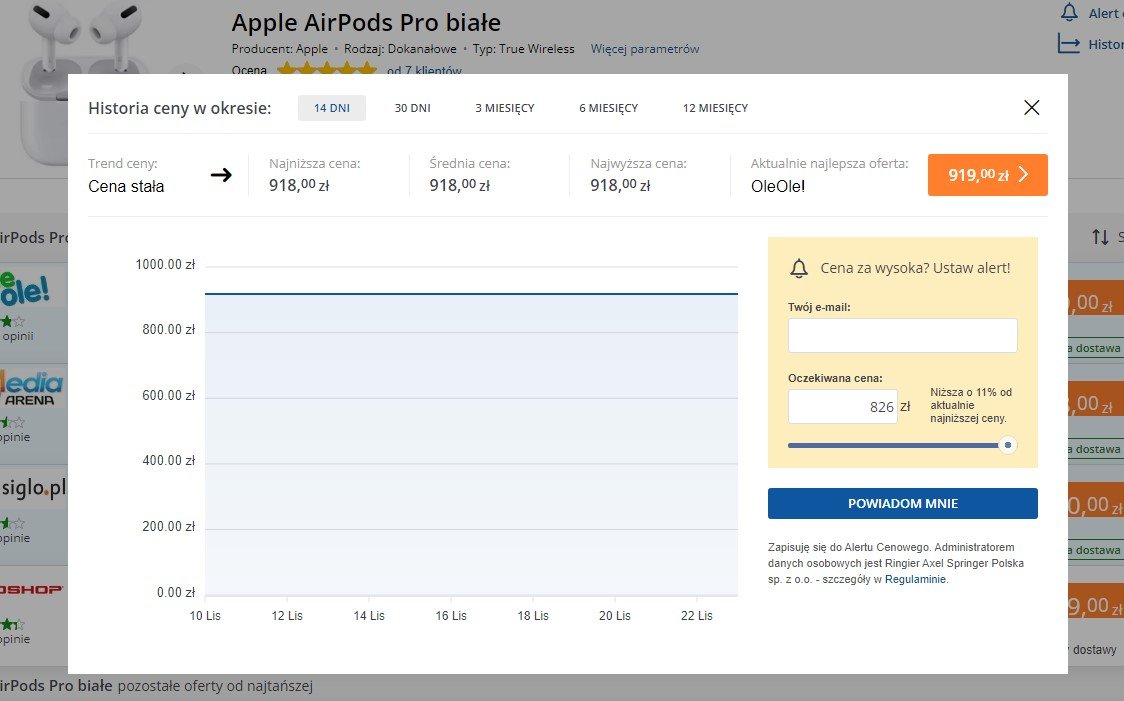Click the Alert bell icon on the background page
Image resolution: width=1124 pixels, height=701 pixels.
coord(1069,12)
